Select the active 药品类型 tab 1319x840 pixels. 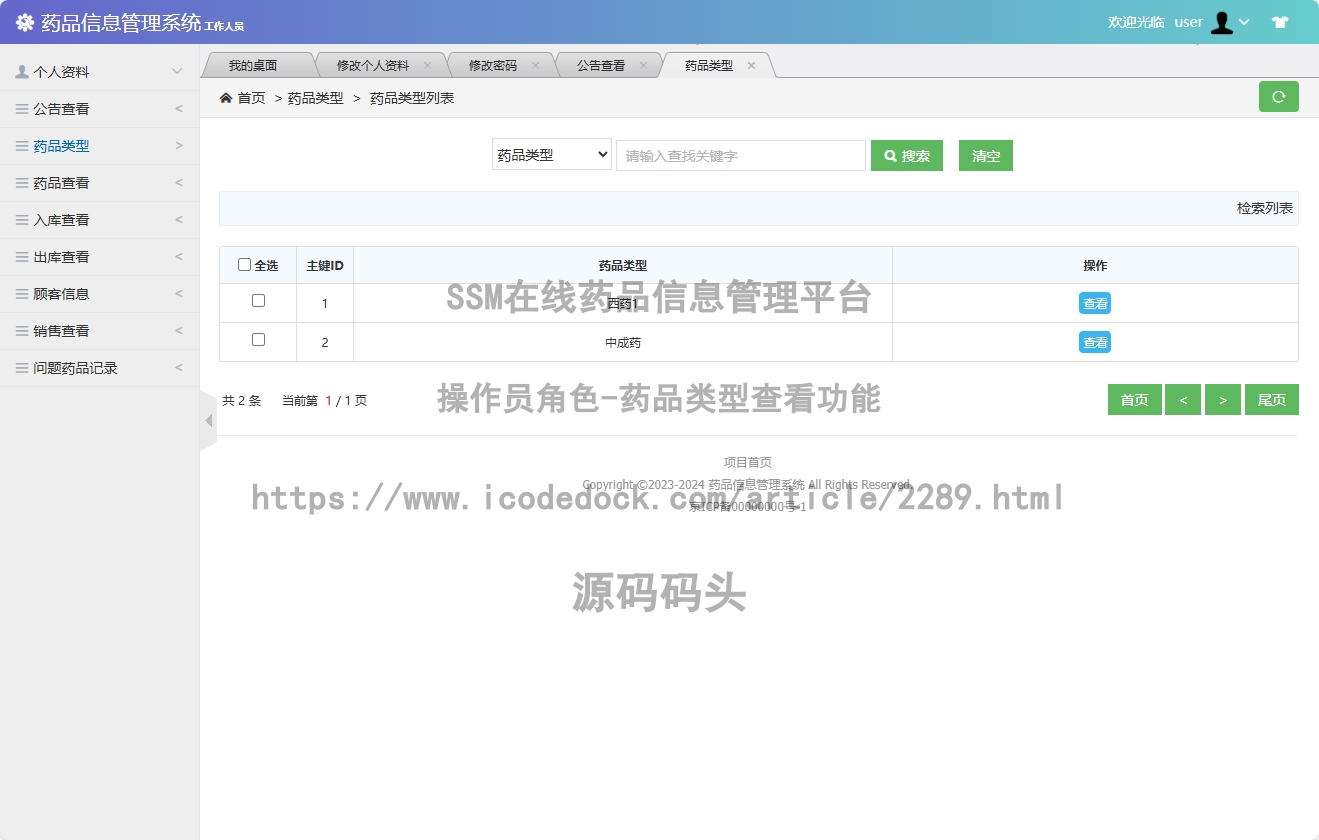click(709, 65)
